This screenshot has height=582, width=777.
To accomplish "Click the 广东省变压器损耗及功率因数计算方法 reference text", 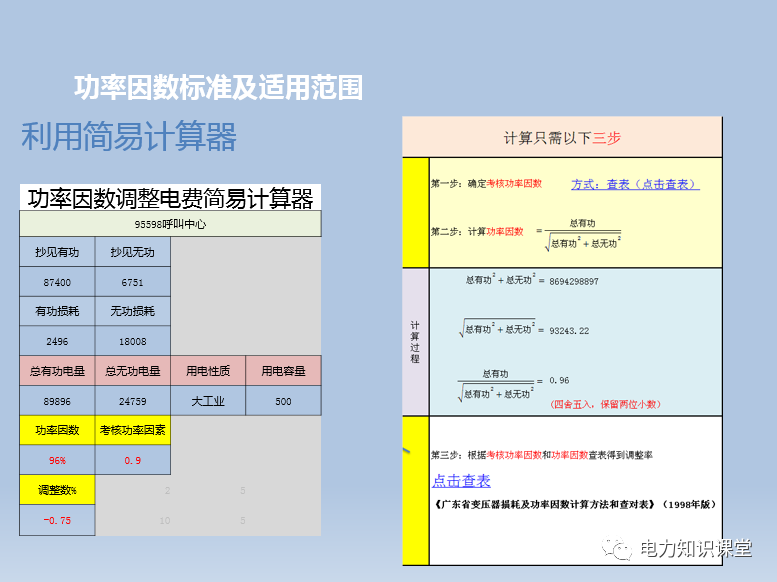I will (x=575, y=504).
